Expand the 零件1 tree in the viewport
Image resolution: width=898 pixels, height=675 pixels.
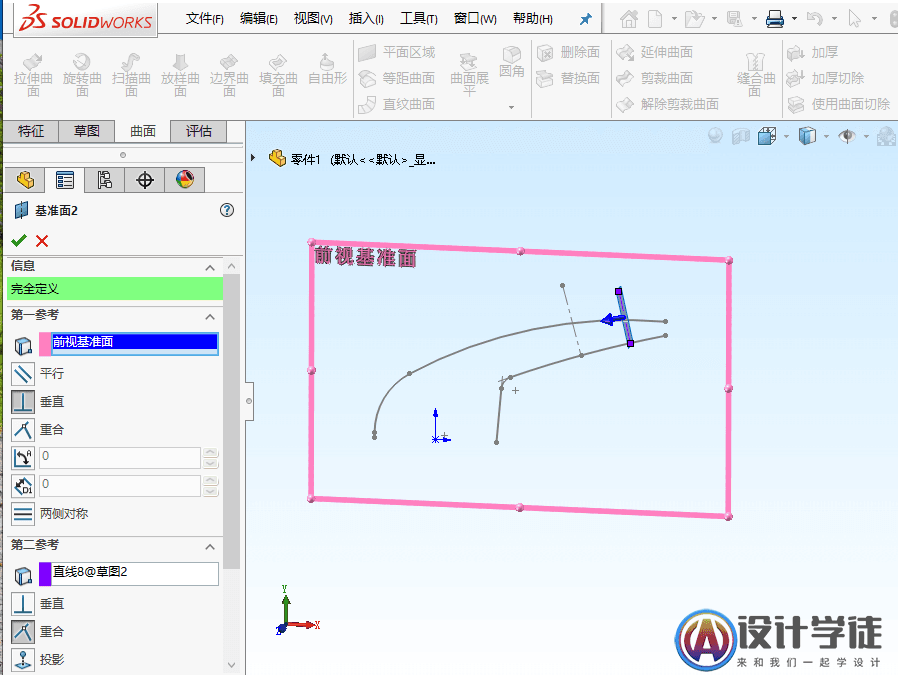point(253,157)
